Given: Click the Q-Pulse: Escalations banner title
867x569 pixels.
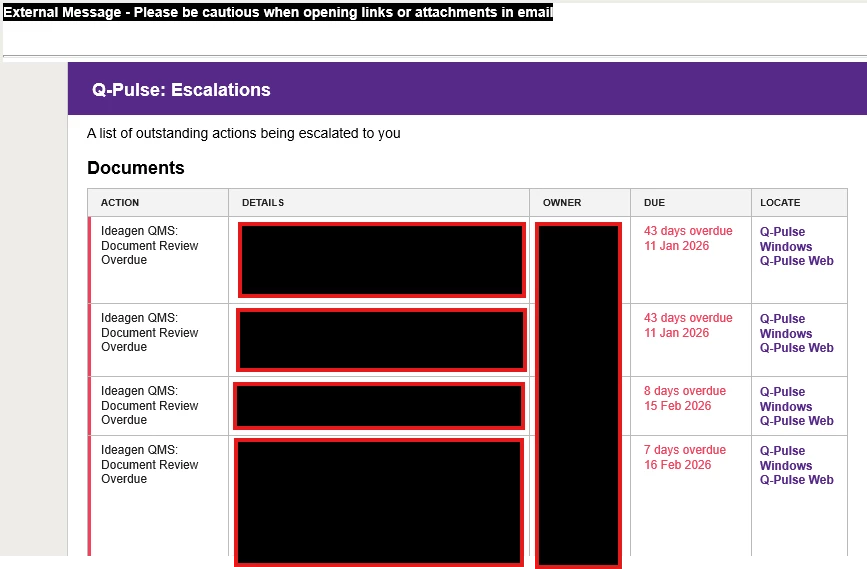Looking at the screenshot, I should (x=181, y=90).
